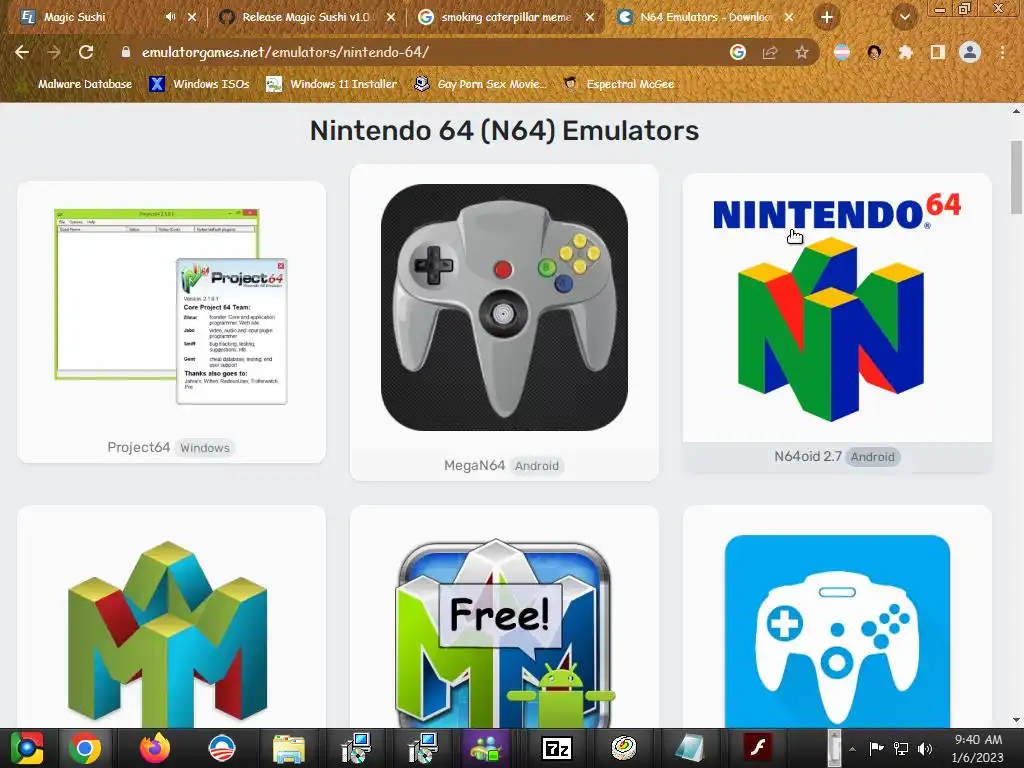Open the Obama logo app on taskbar

pyautogui.click(x=221, y=748)
